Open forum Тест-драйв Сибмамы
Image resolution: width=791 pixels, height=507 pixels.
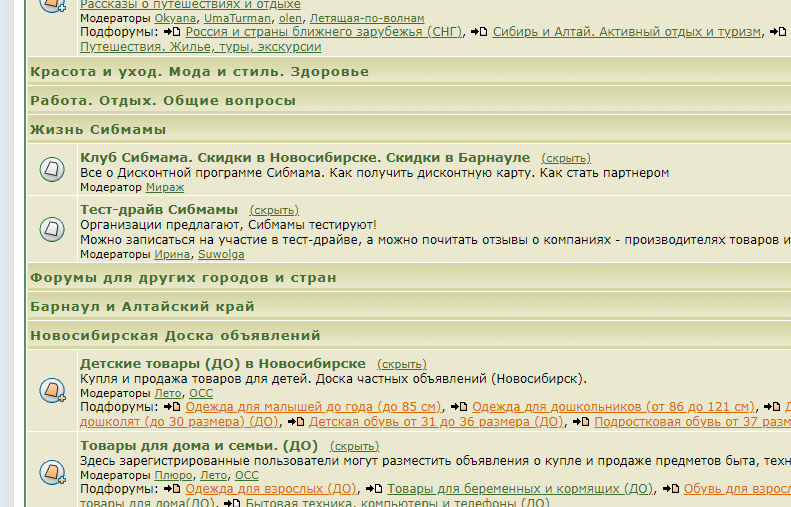point(159,210)
